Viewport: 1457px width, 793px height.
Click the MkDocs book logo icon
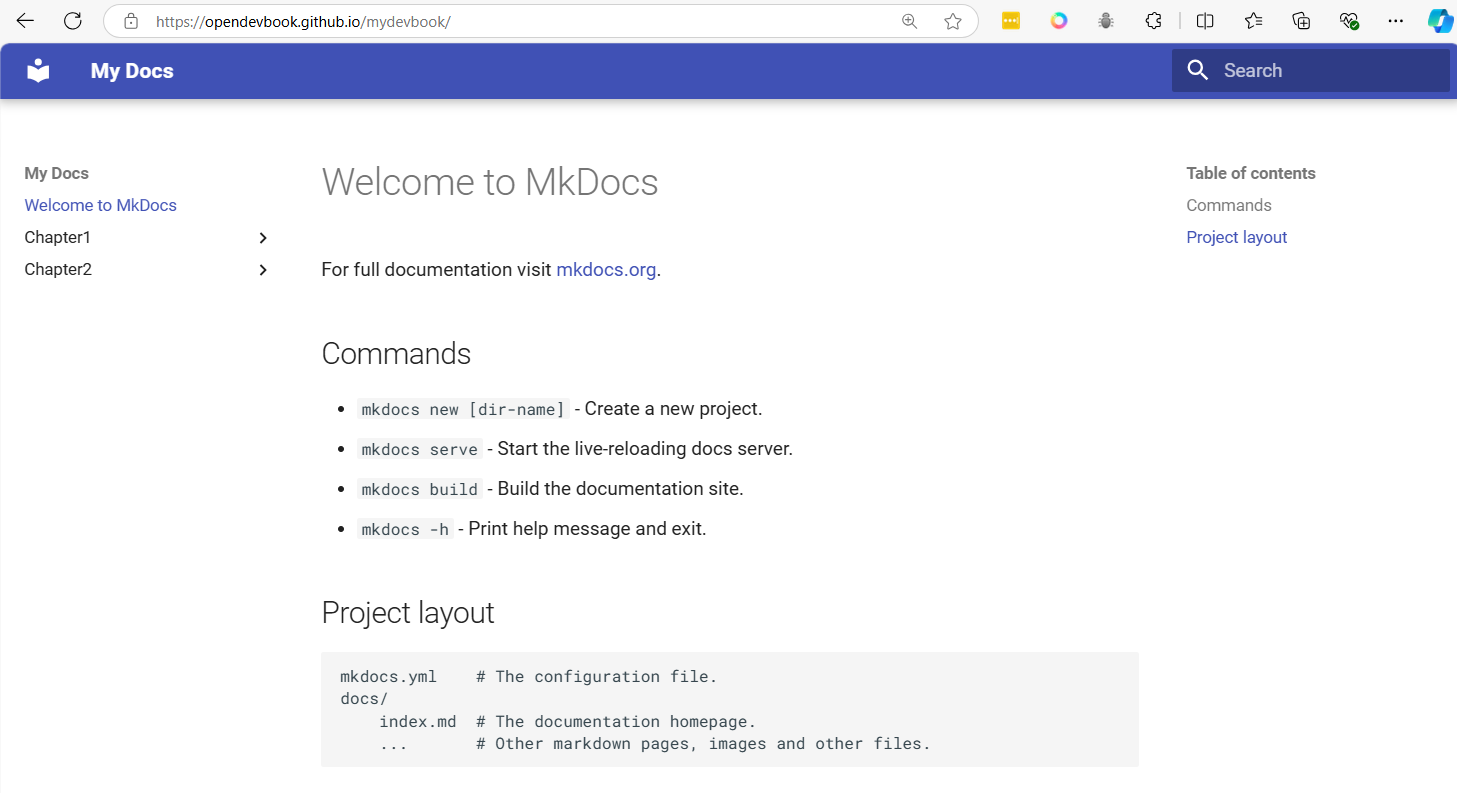[x=38, y=71]
